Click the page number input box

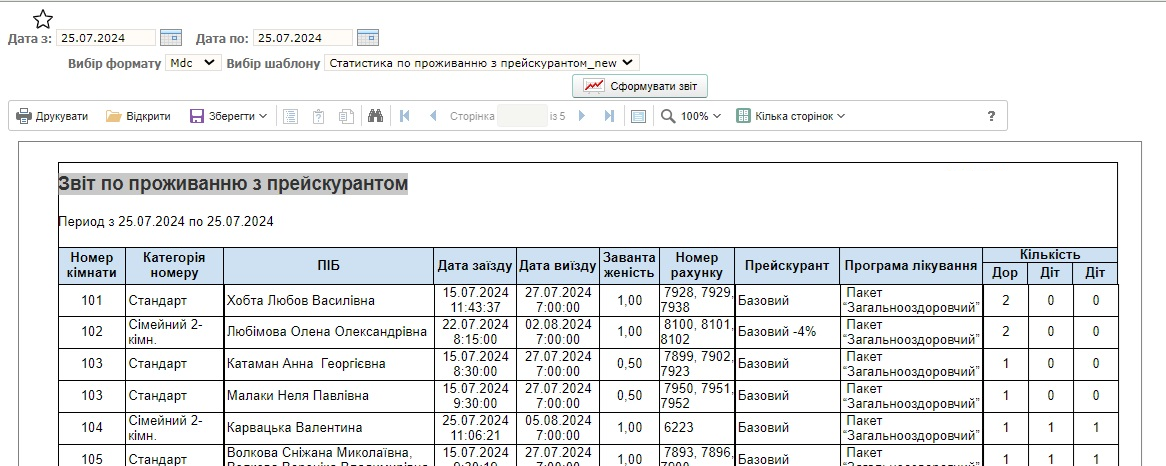click(x=521, y=116)
